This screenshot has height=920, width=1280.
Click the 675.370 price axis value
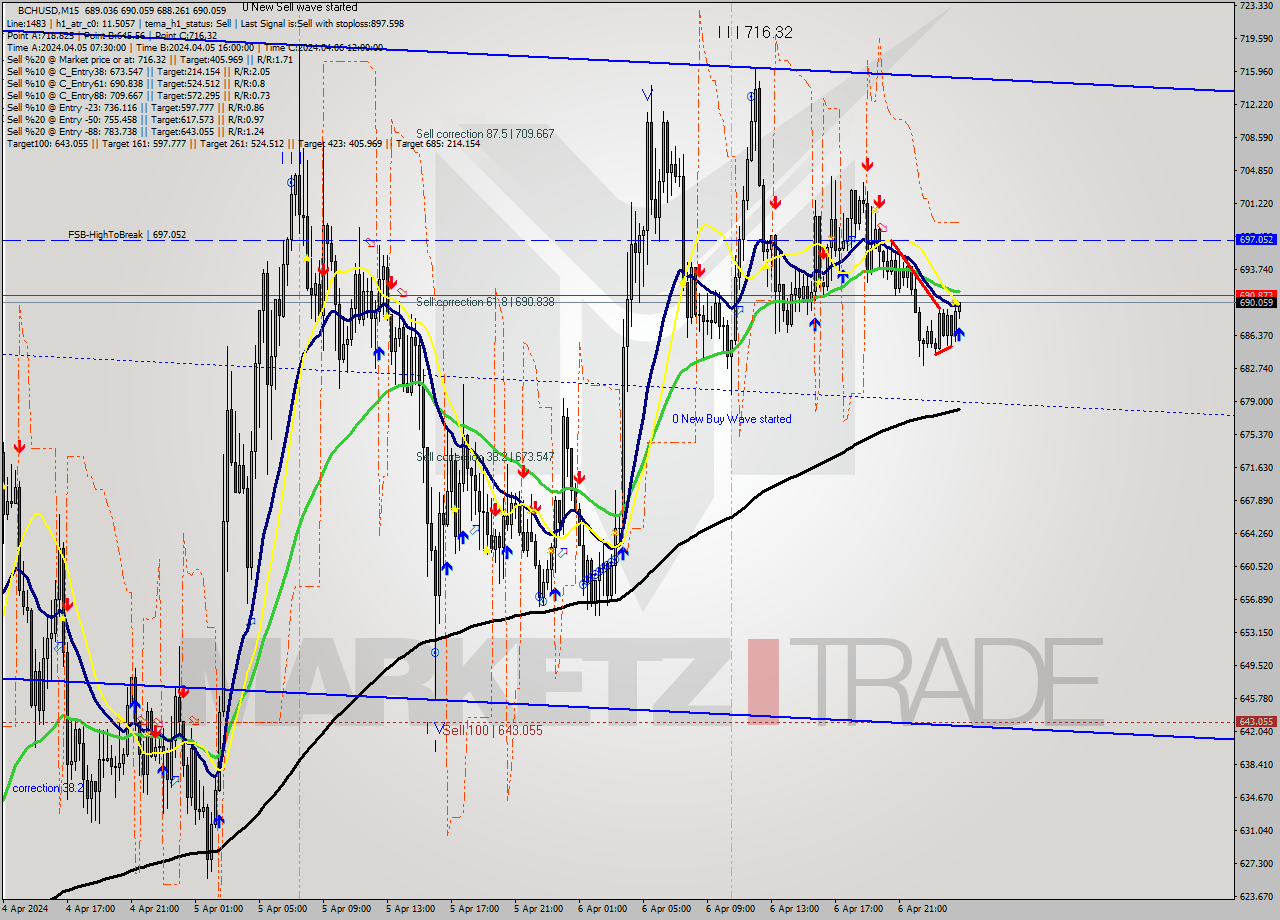tap(1255, 434)
